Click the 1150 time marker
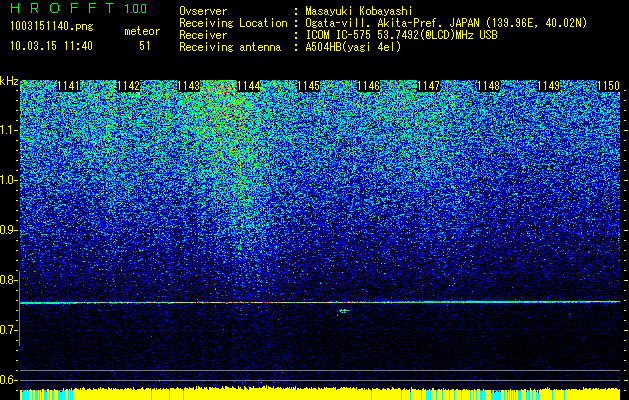This screenshot has height=400, width=629. point(609,86)
